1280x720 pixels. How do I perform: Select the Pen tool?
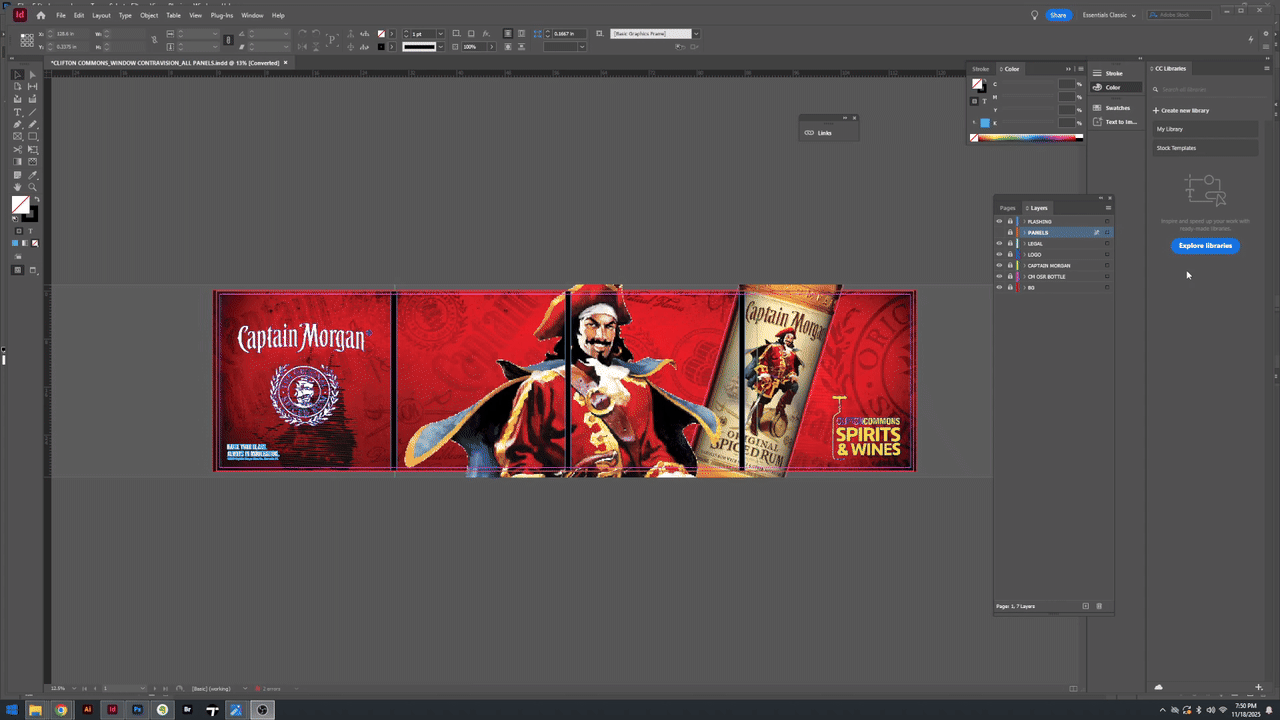[x=17, y=124]
